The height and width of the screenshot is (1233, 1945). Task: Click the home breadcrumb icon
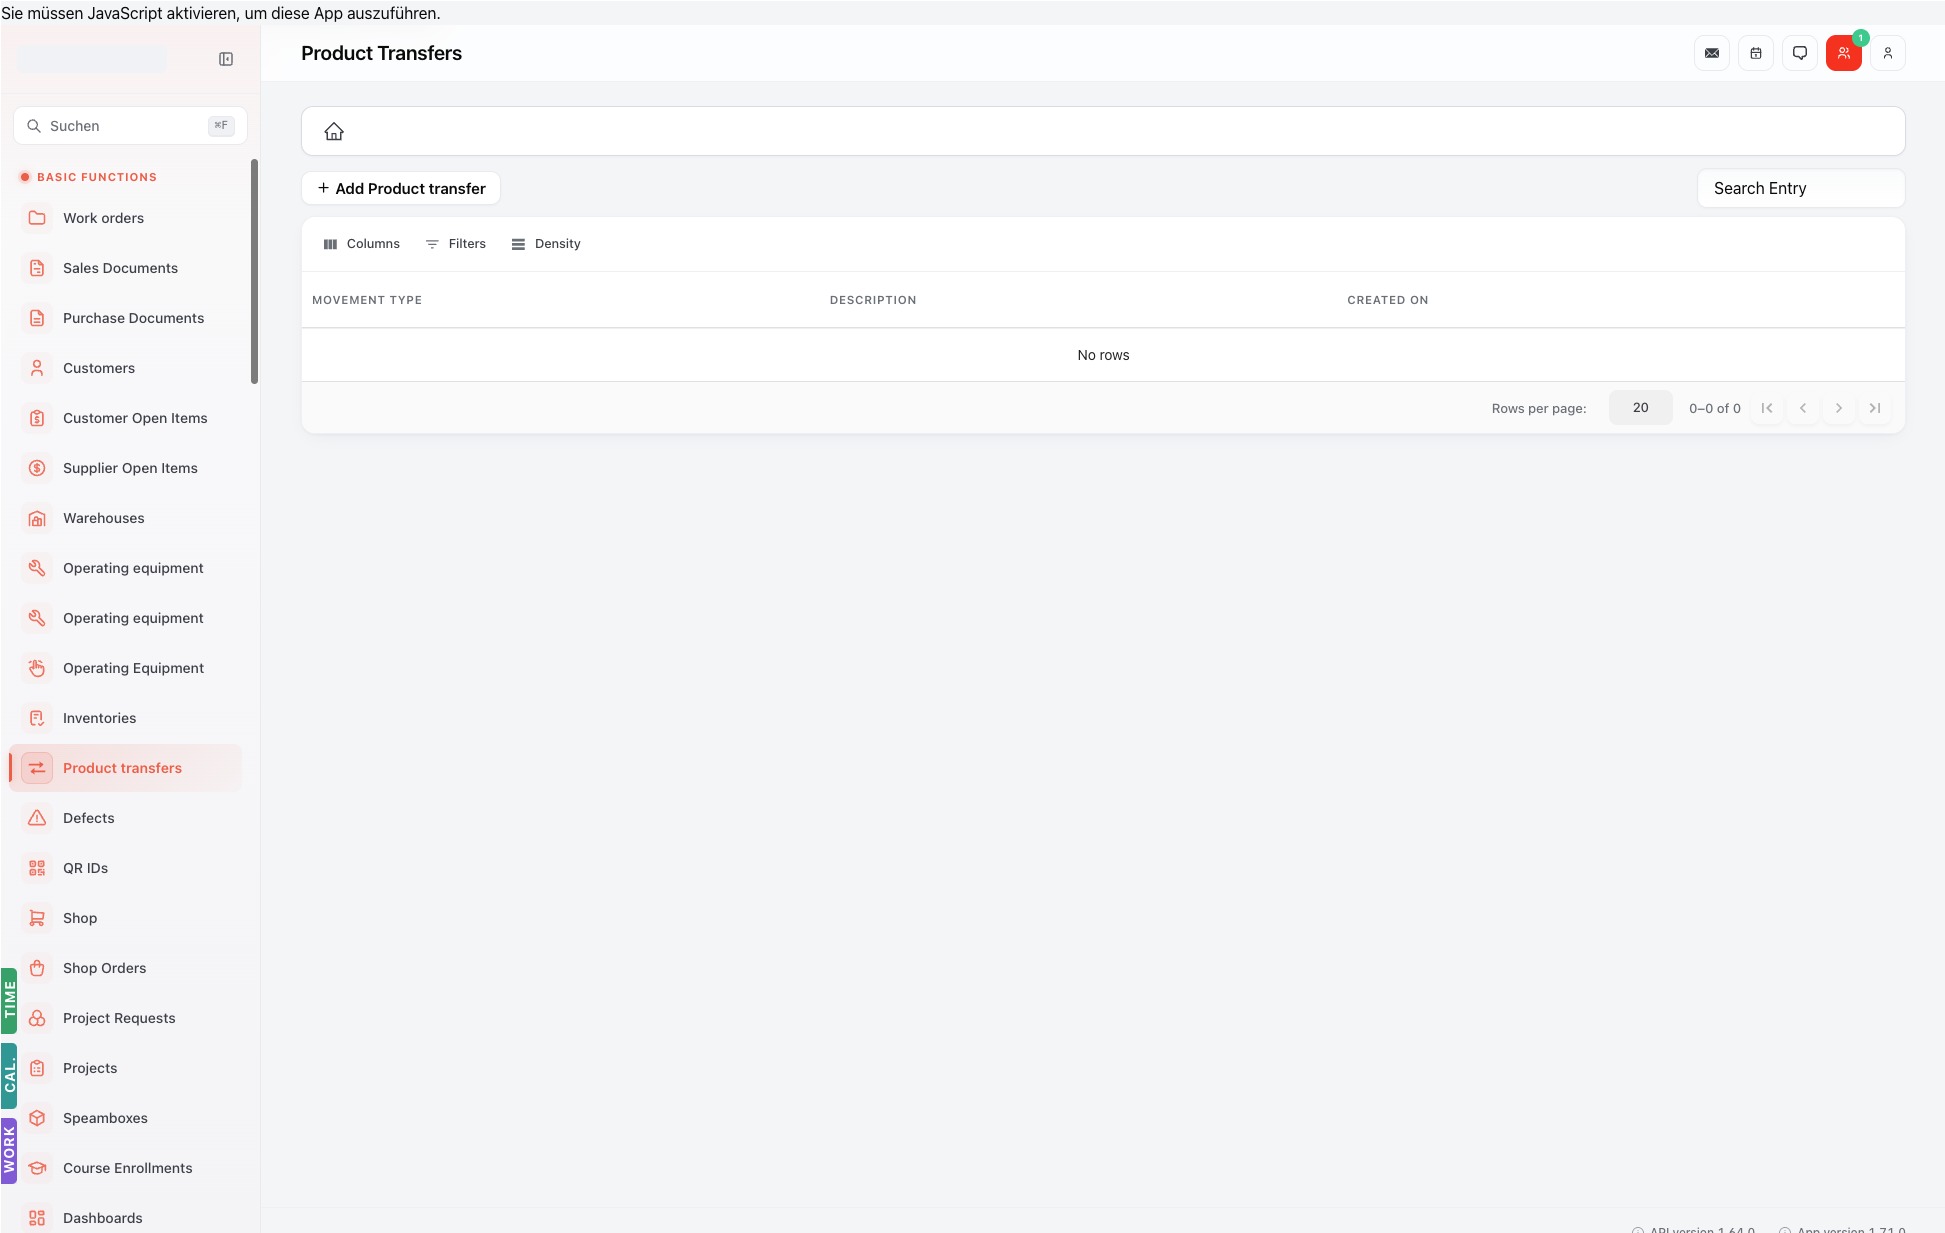334,131
